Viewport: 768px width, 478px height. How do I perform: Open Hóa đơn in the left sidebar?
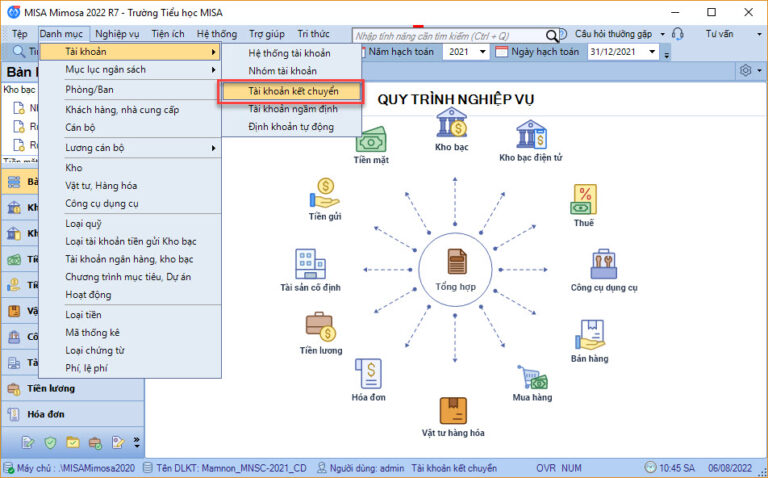pos(46,413)
